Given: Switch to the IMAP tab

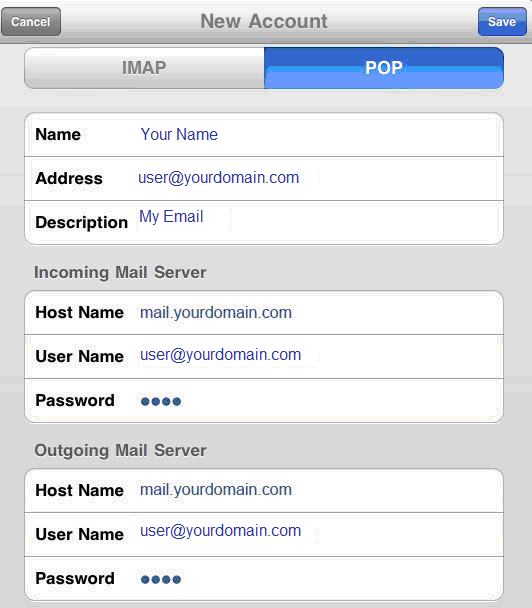Looking at the screenshot, I should coord(144,68).
